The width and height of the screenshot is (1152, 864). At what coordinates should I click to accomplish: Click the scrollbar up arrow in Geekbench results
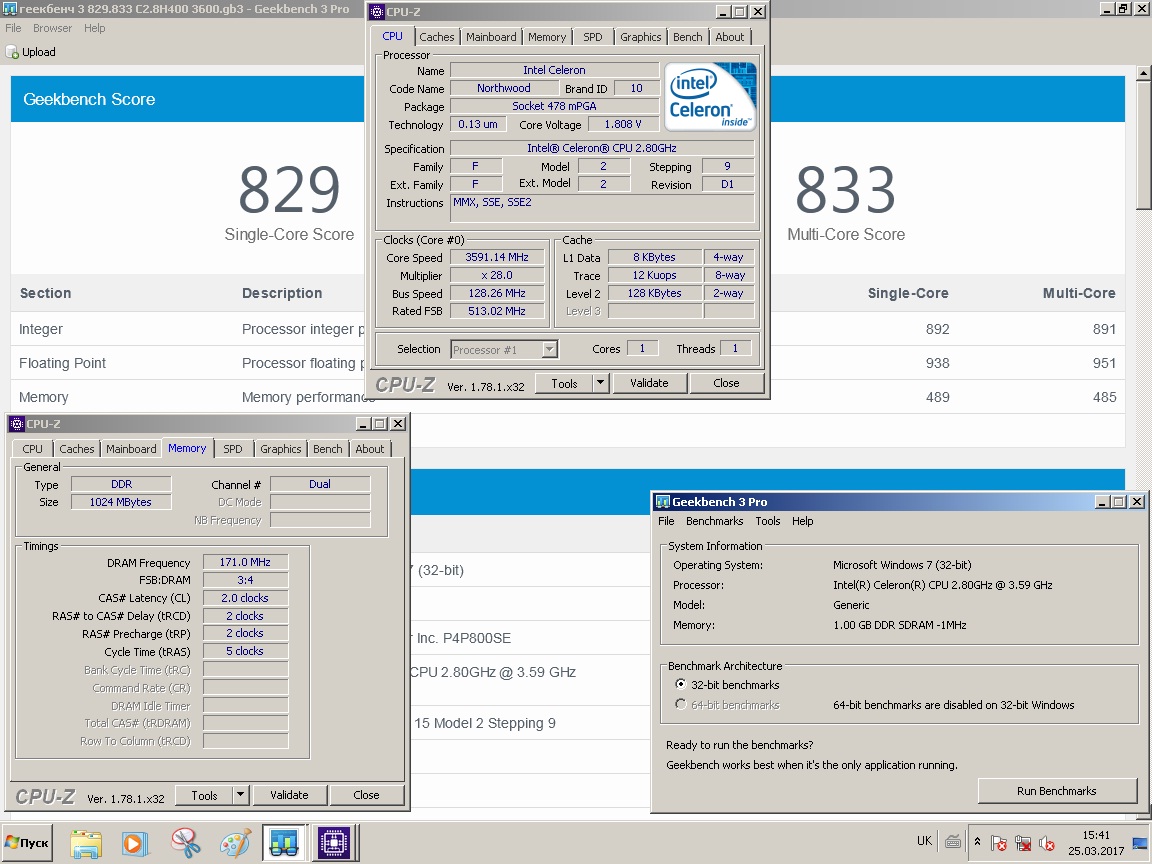click(1143, 73)
